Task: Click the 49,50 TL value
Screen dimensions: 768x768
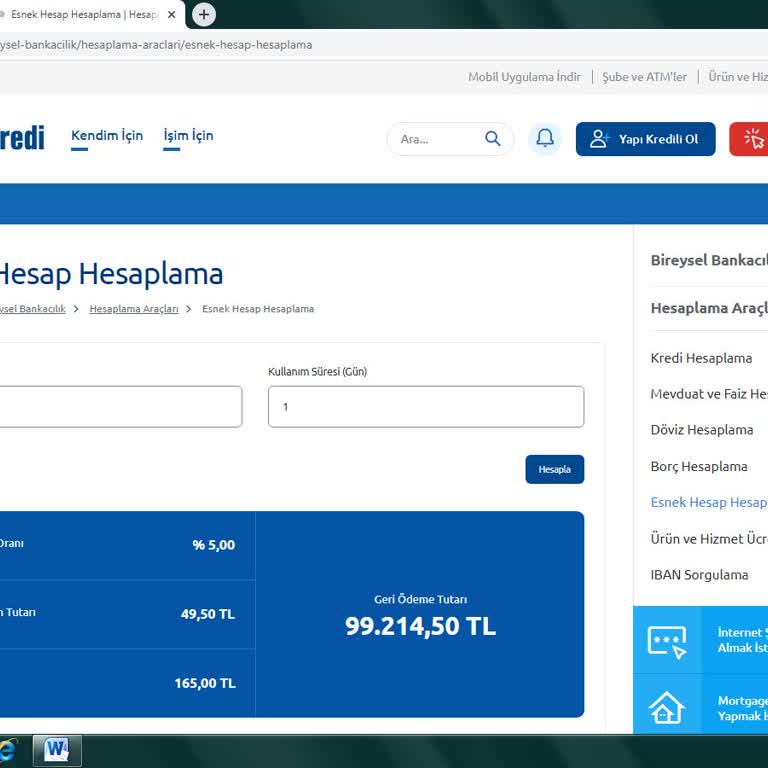Action: coord(208,614)
